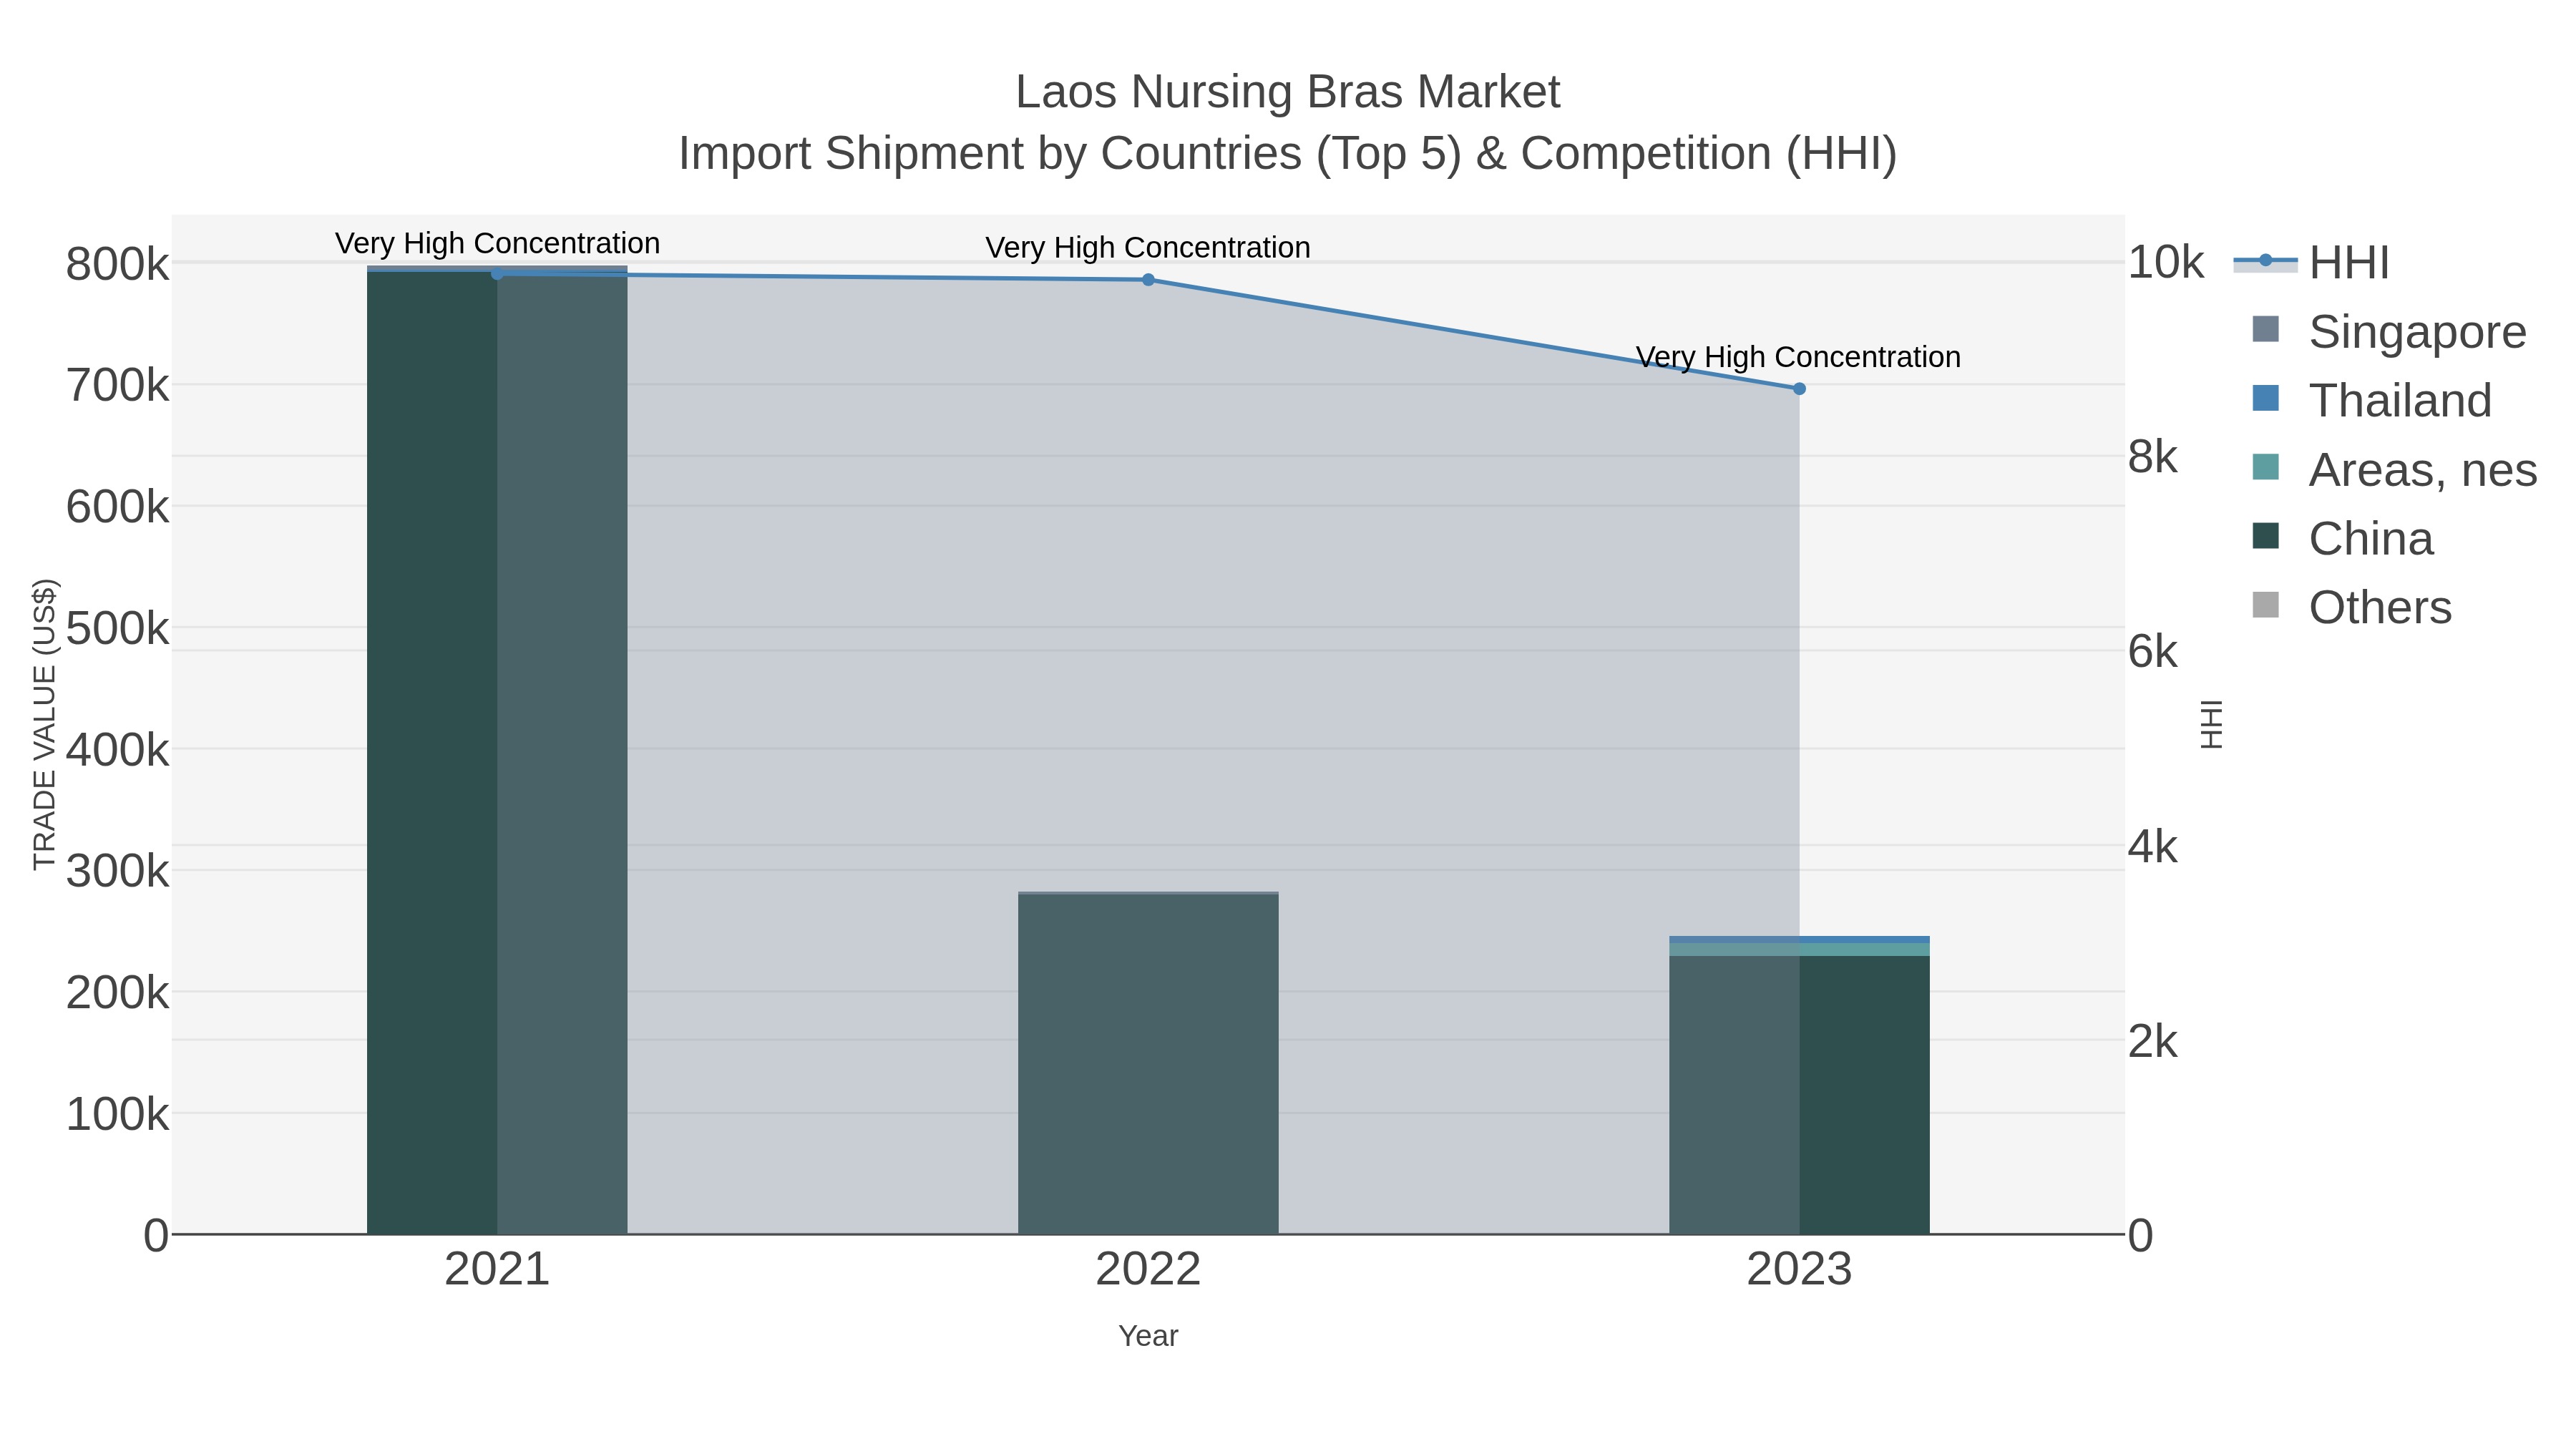
Task: Click the 8k right axis tick
Action: tap(2152, 457)
